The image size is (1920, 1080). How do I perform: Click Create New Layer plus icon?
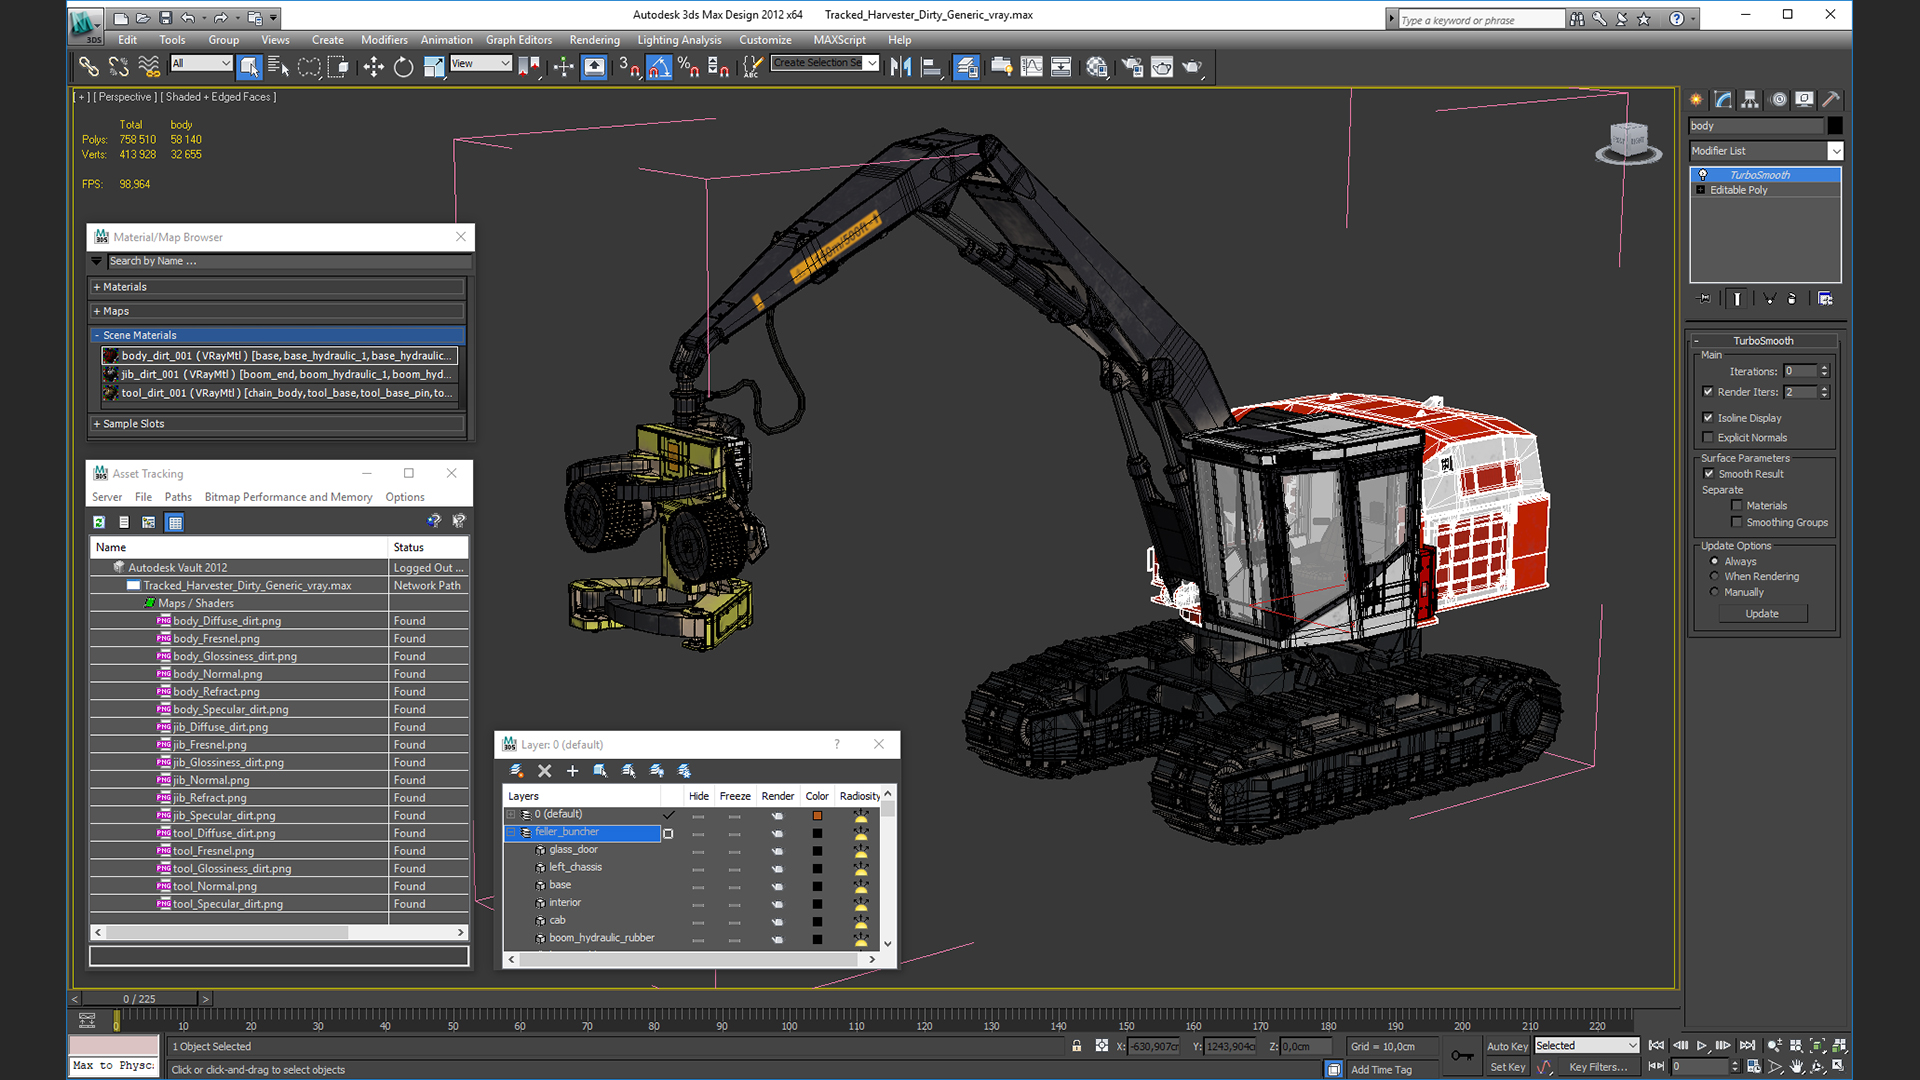572,770
